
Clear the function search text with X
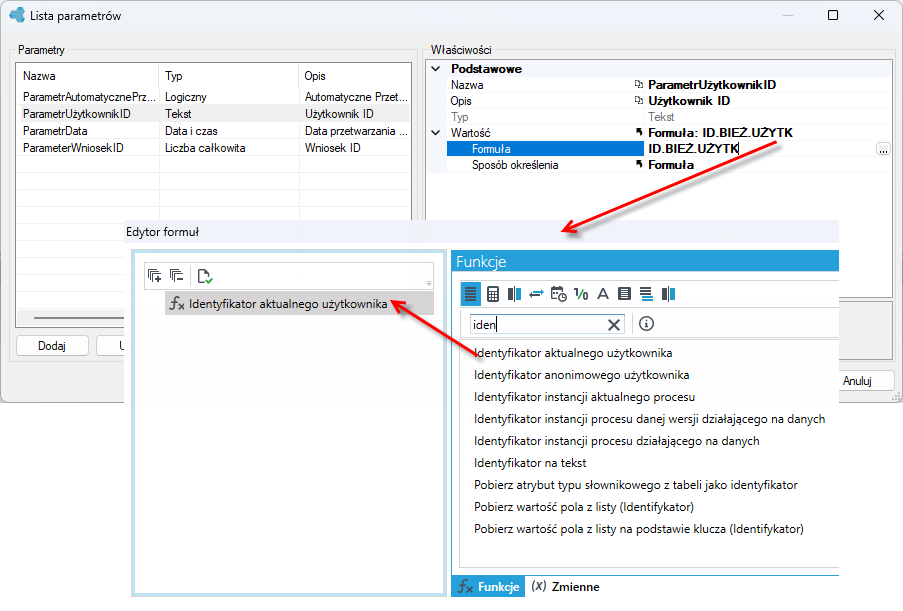[x=614, y=325]
